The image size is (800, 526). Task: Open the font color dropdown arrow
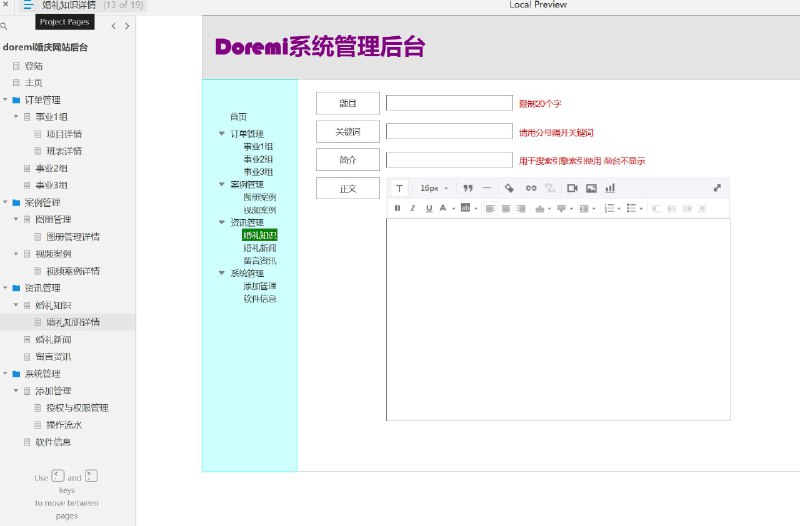[454, 209]
